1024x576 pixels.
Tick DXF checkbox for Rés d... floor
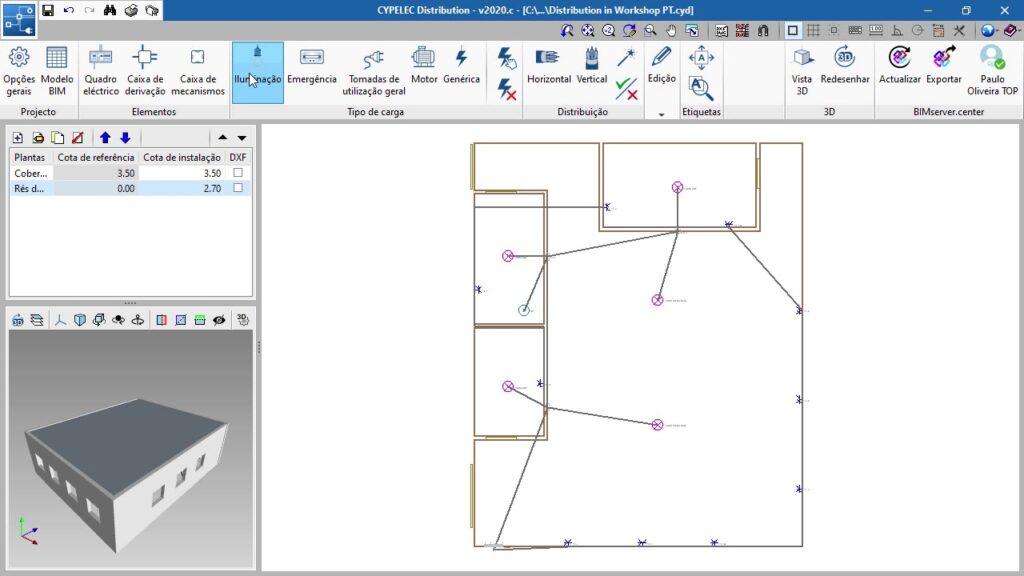(237, 188)
